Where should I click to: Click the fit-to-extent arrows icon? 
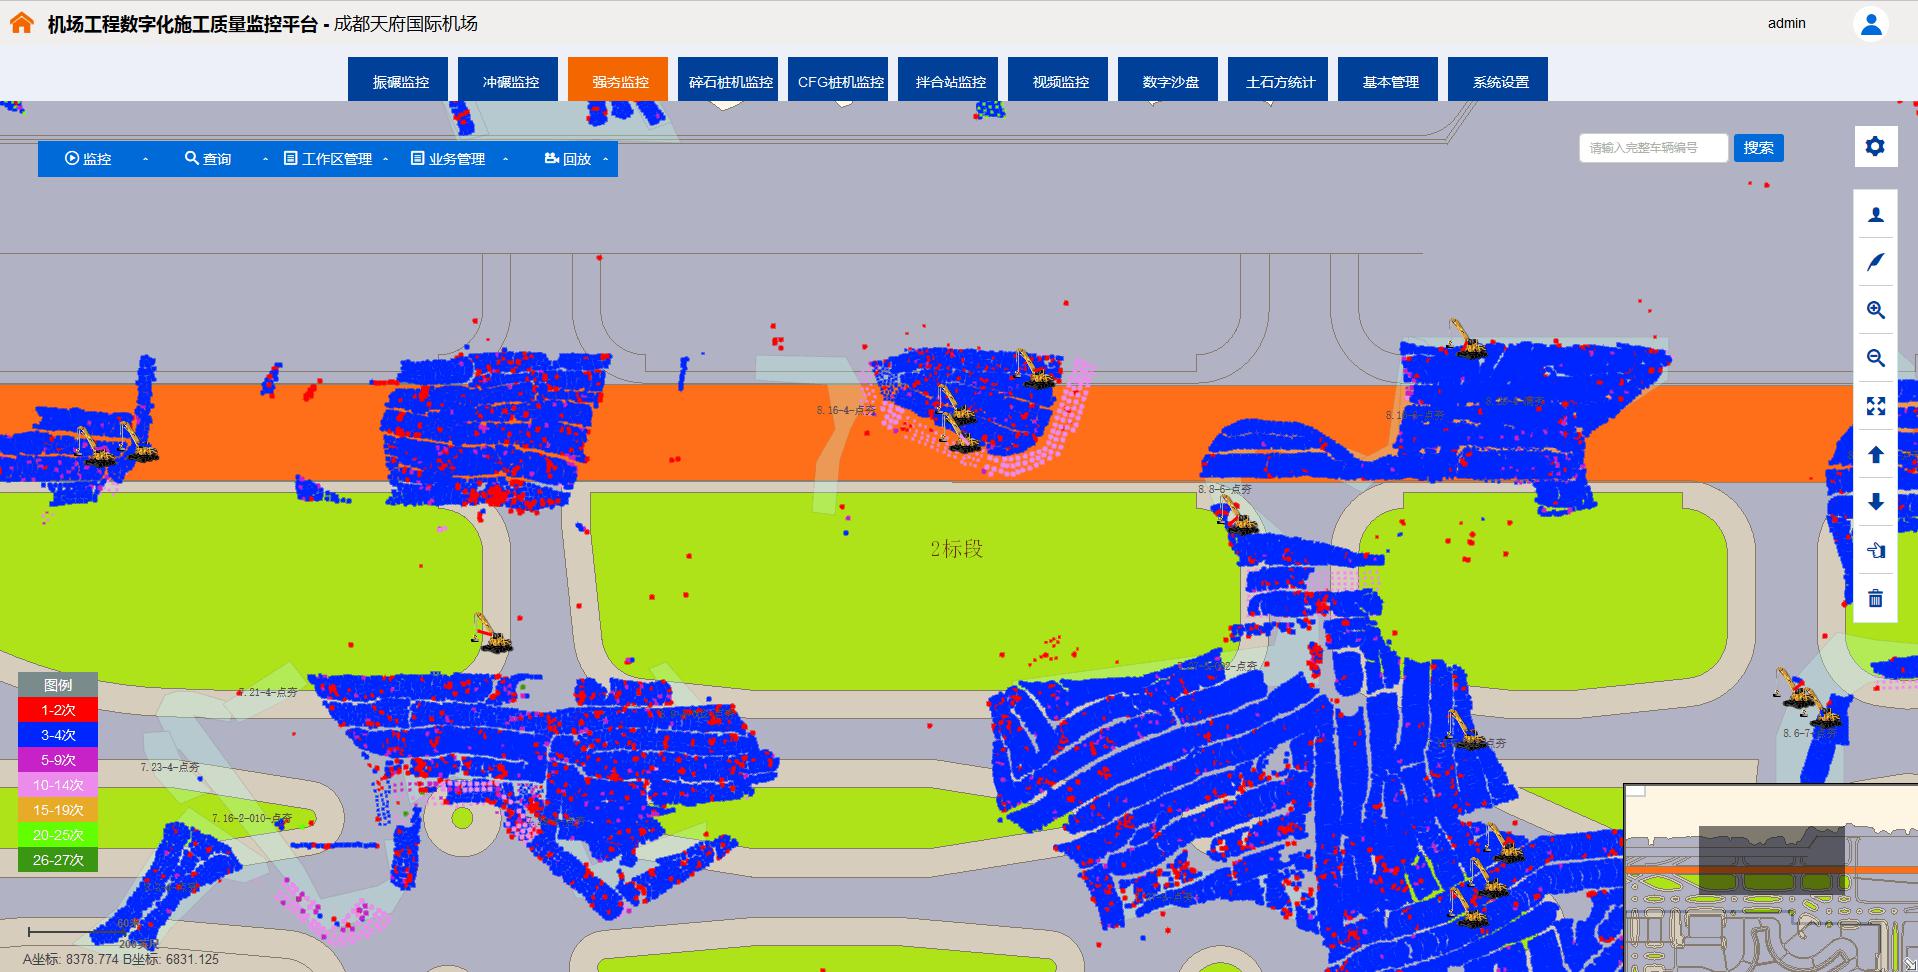click(x=1875, y=406)
